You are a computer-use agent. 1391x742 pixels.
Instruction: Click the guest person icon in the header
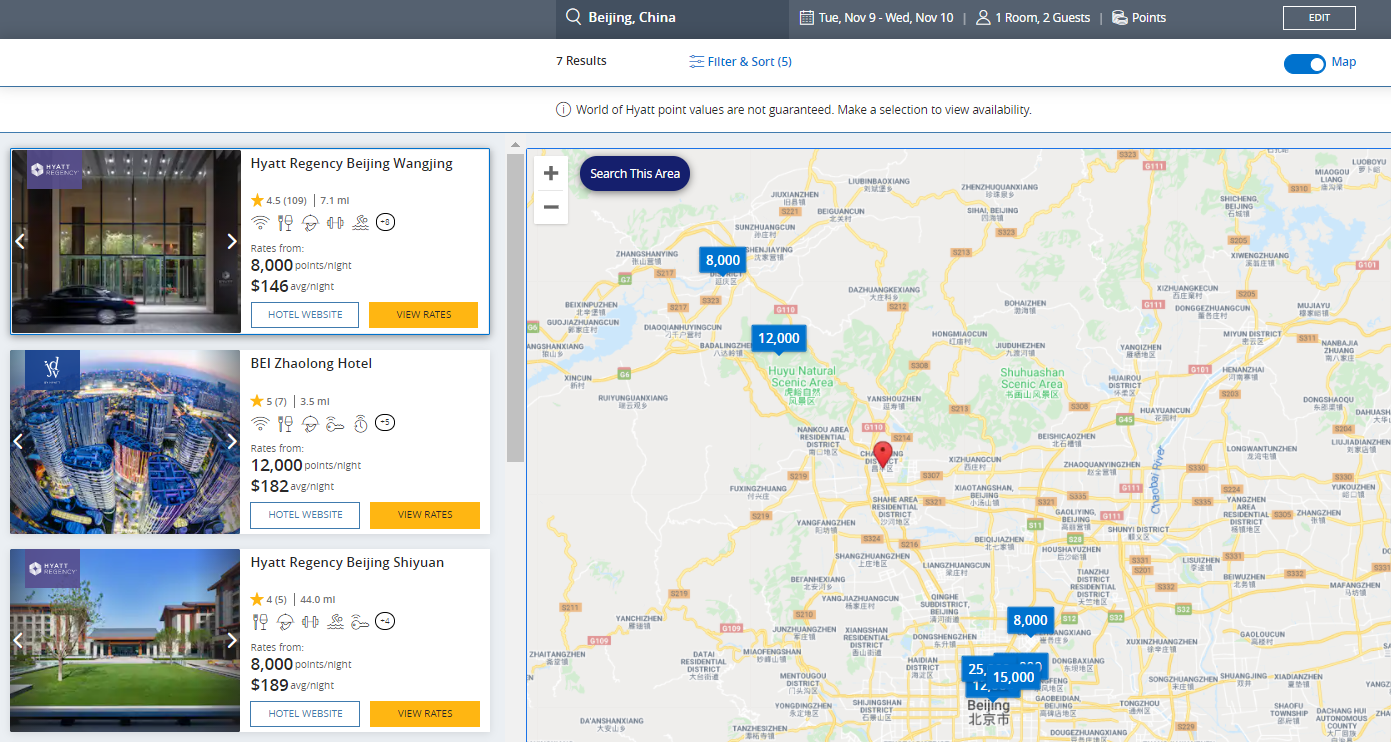pos(983,17)
